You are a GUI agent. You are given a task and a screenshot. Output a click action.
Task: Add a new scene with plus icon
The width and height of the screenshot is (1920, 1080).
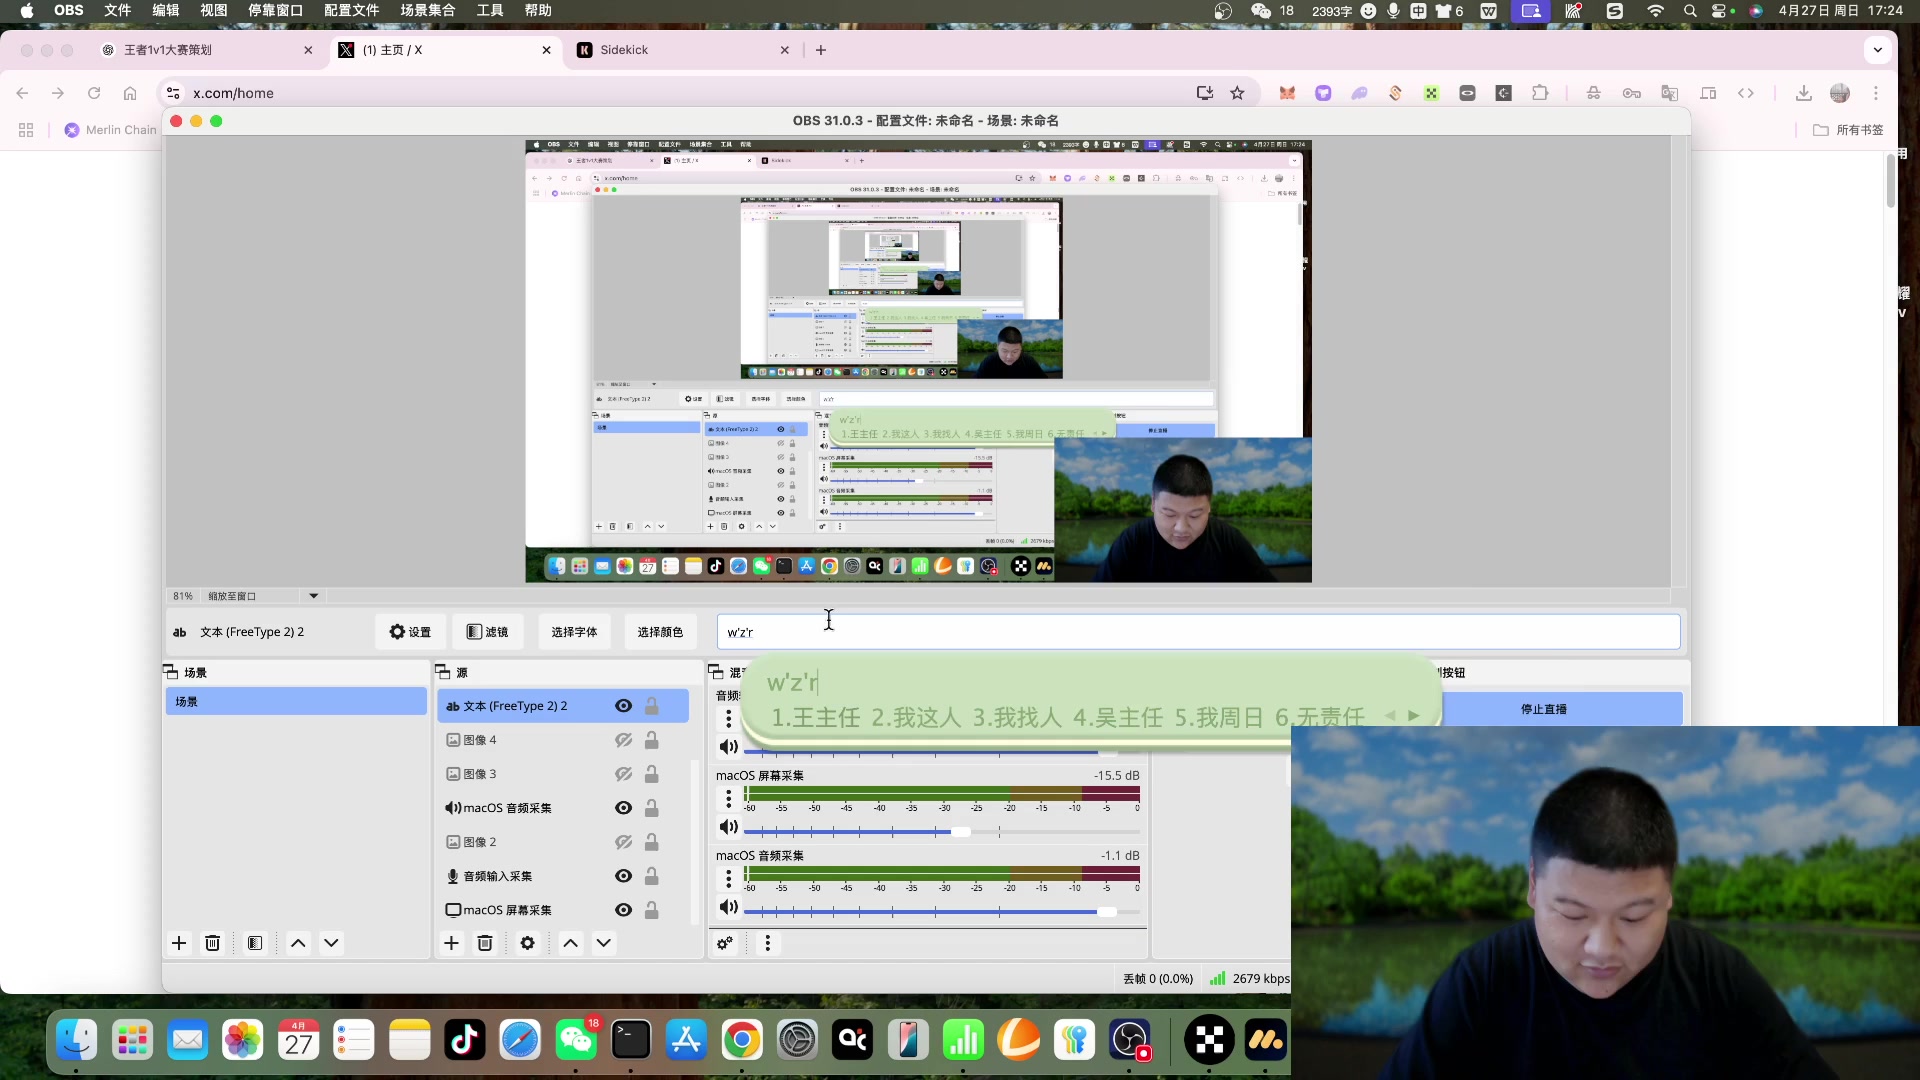179,943
